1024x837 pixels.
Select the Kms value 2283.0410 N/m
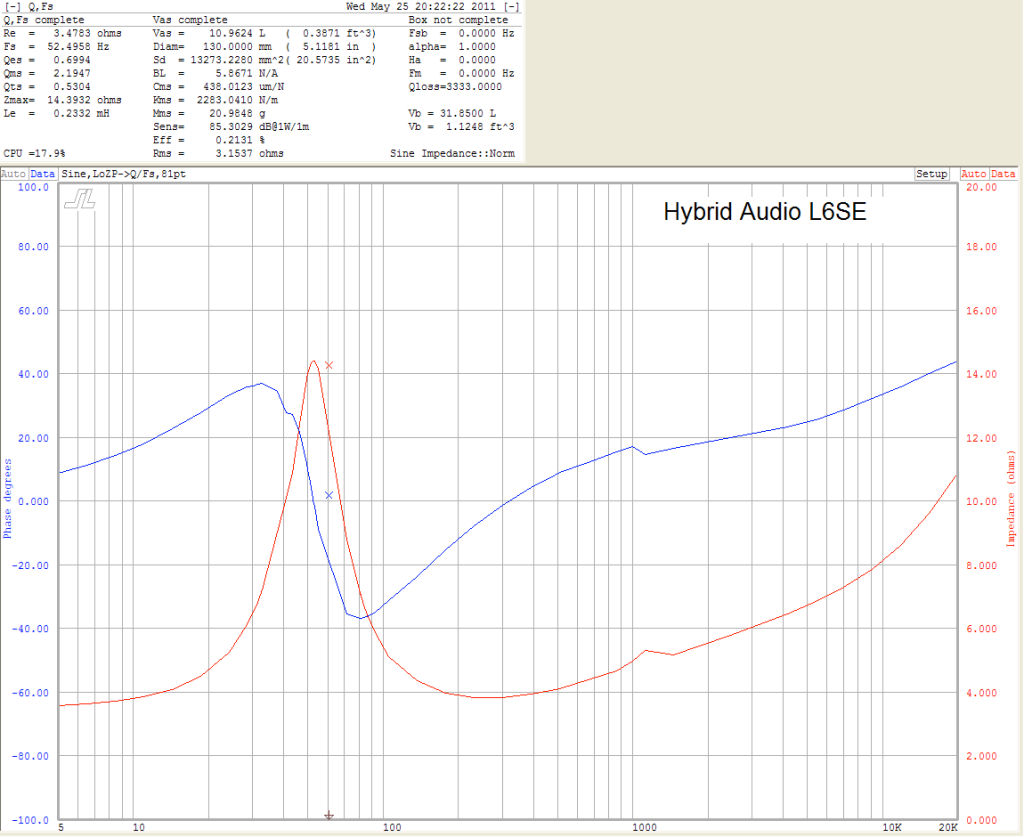[237, 101]
